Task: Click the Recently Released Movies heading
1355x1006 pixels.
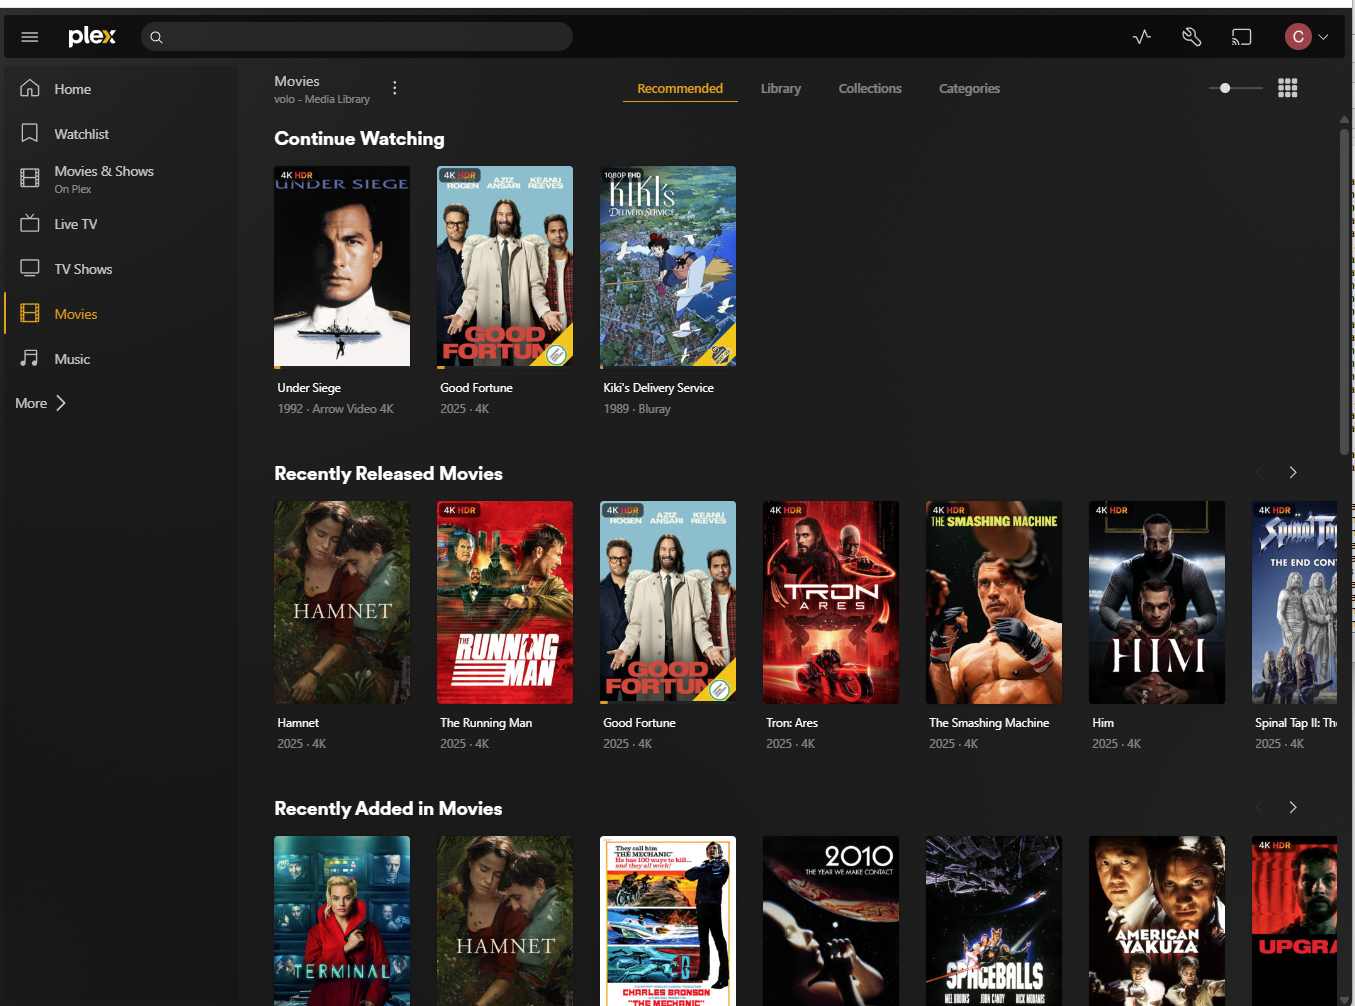Action: (388, 474)
